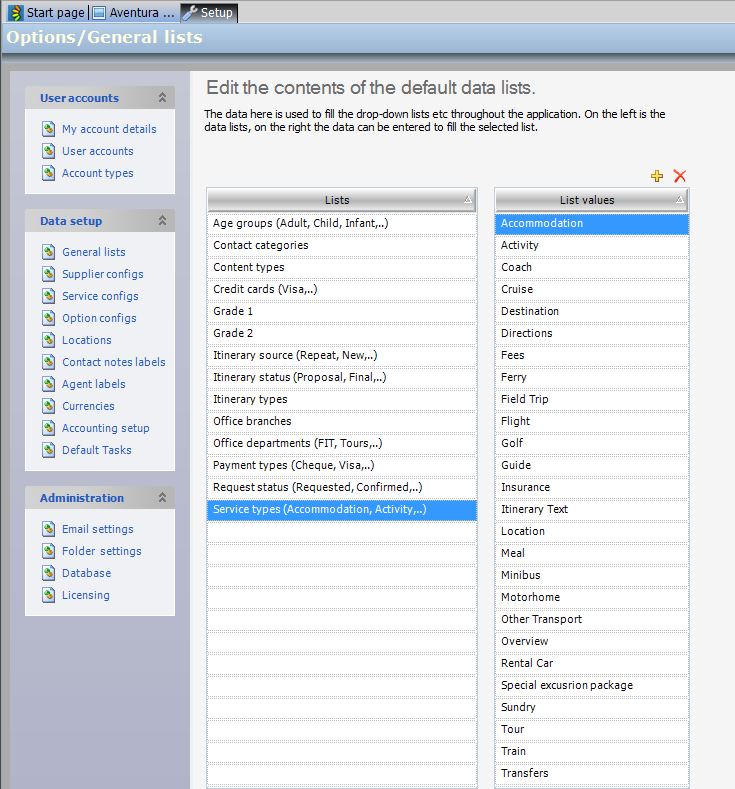Switch to the Aventura tab

pos(134,13)
